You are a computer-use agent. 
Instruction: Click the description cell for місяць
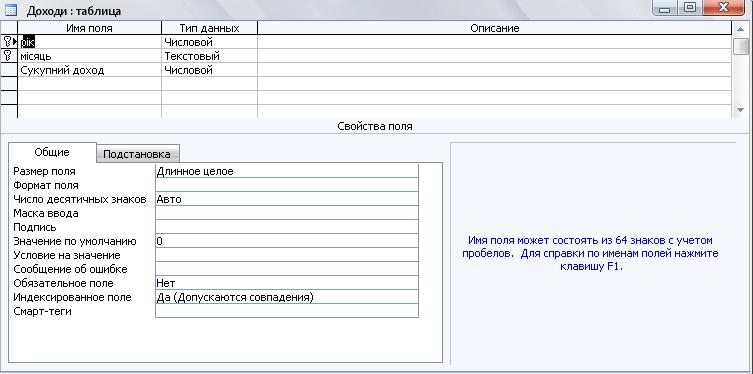[495, 56]
